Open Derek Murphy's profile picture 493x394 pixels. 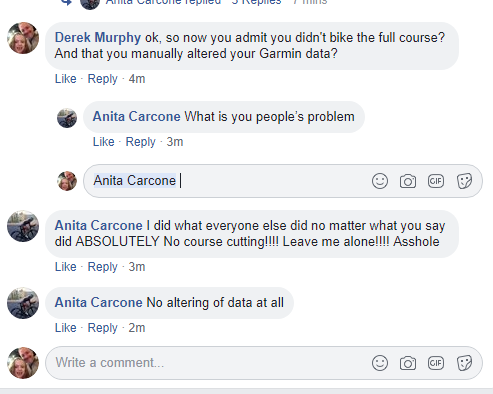23,38
